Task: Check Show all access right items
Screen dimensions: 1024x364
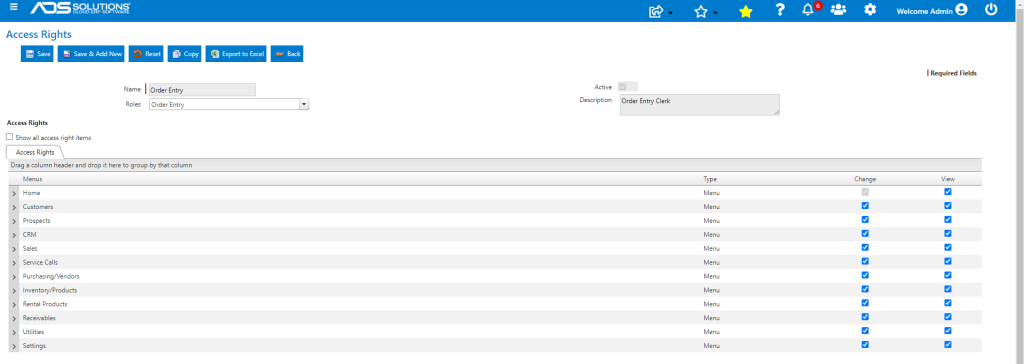Action: point(9,137)
